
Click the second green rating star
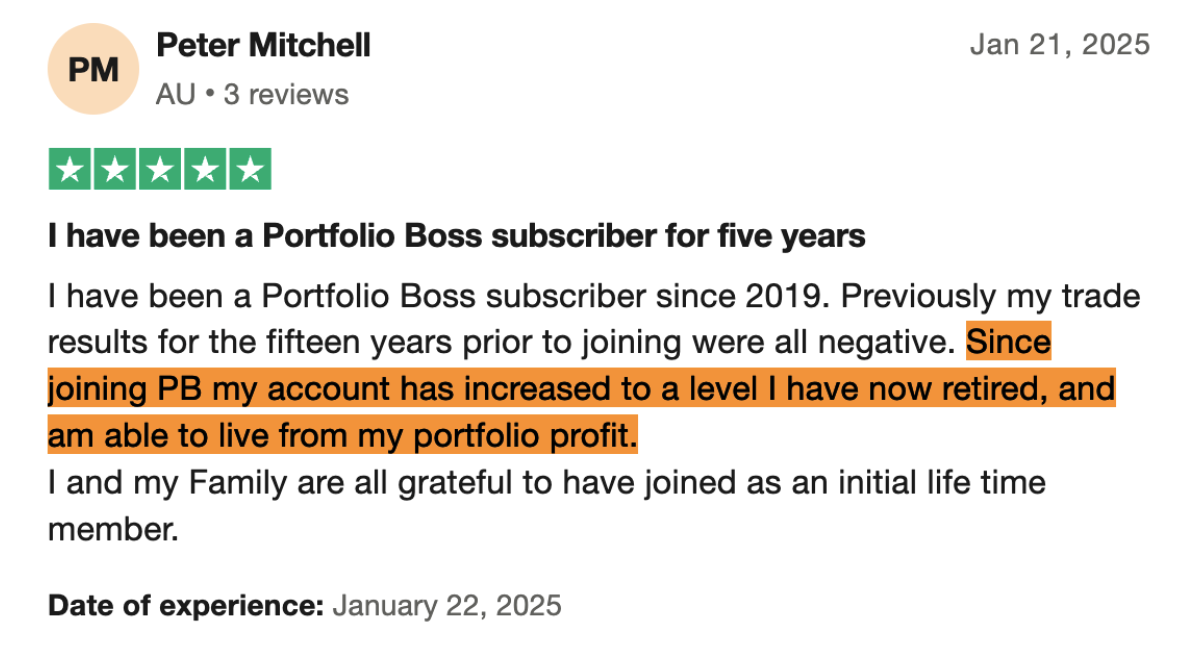(x=115, y=169)
